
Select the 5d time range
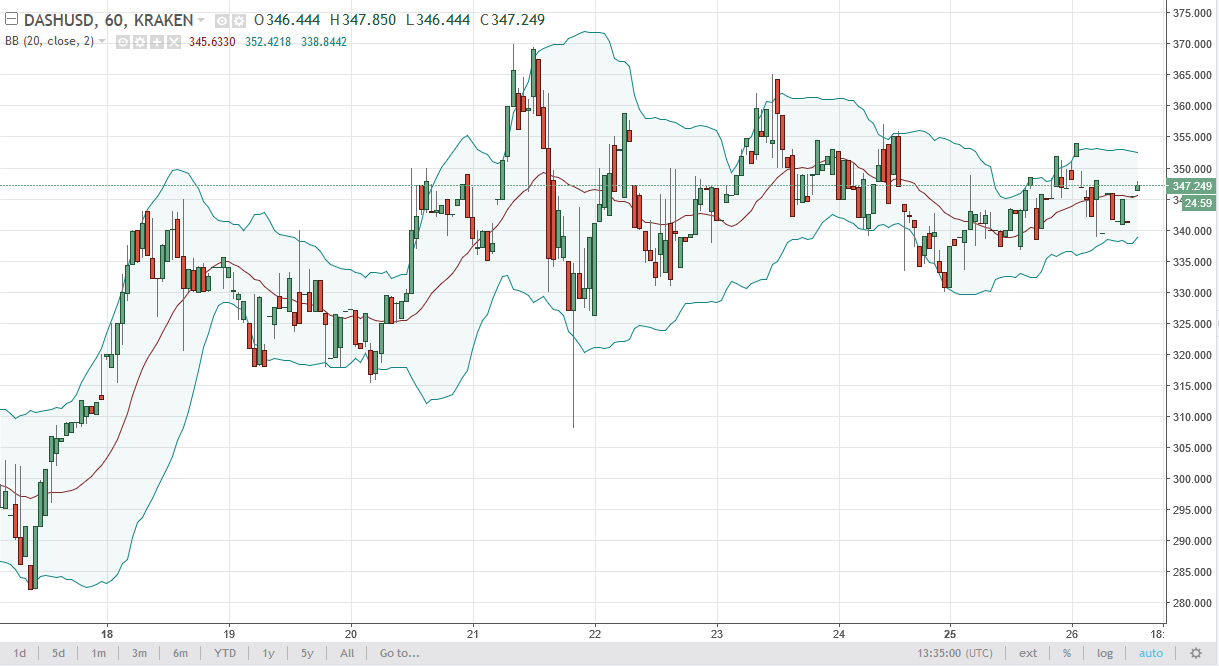[x=59, y=653]
